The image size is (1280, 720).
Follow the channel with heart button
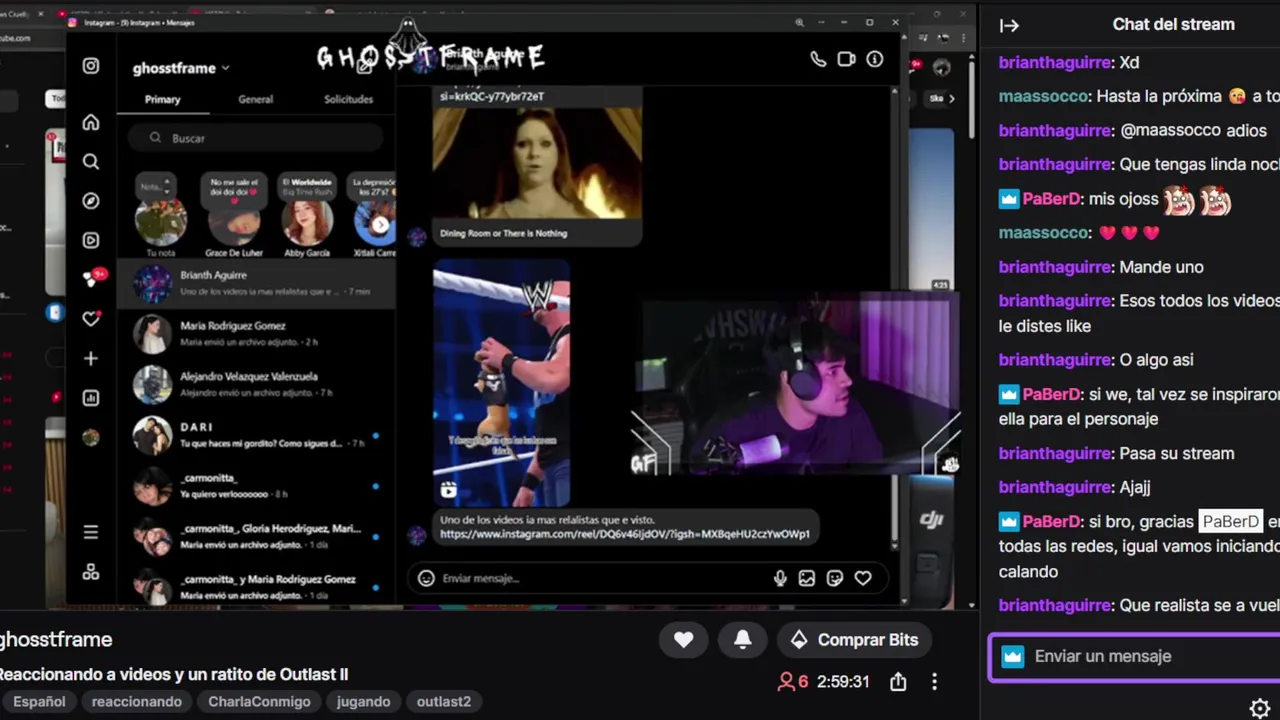pos(684,640)
